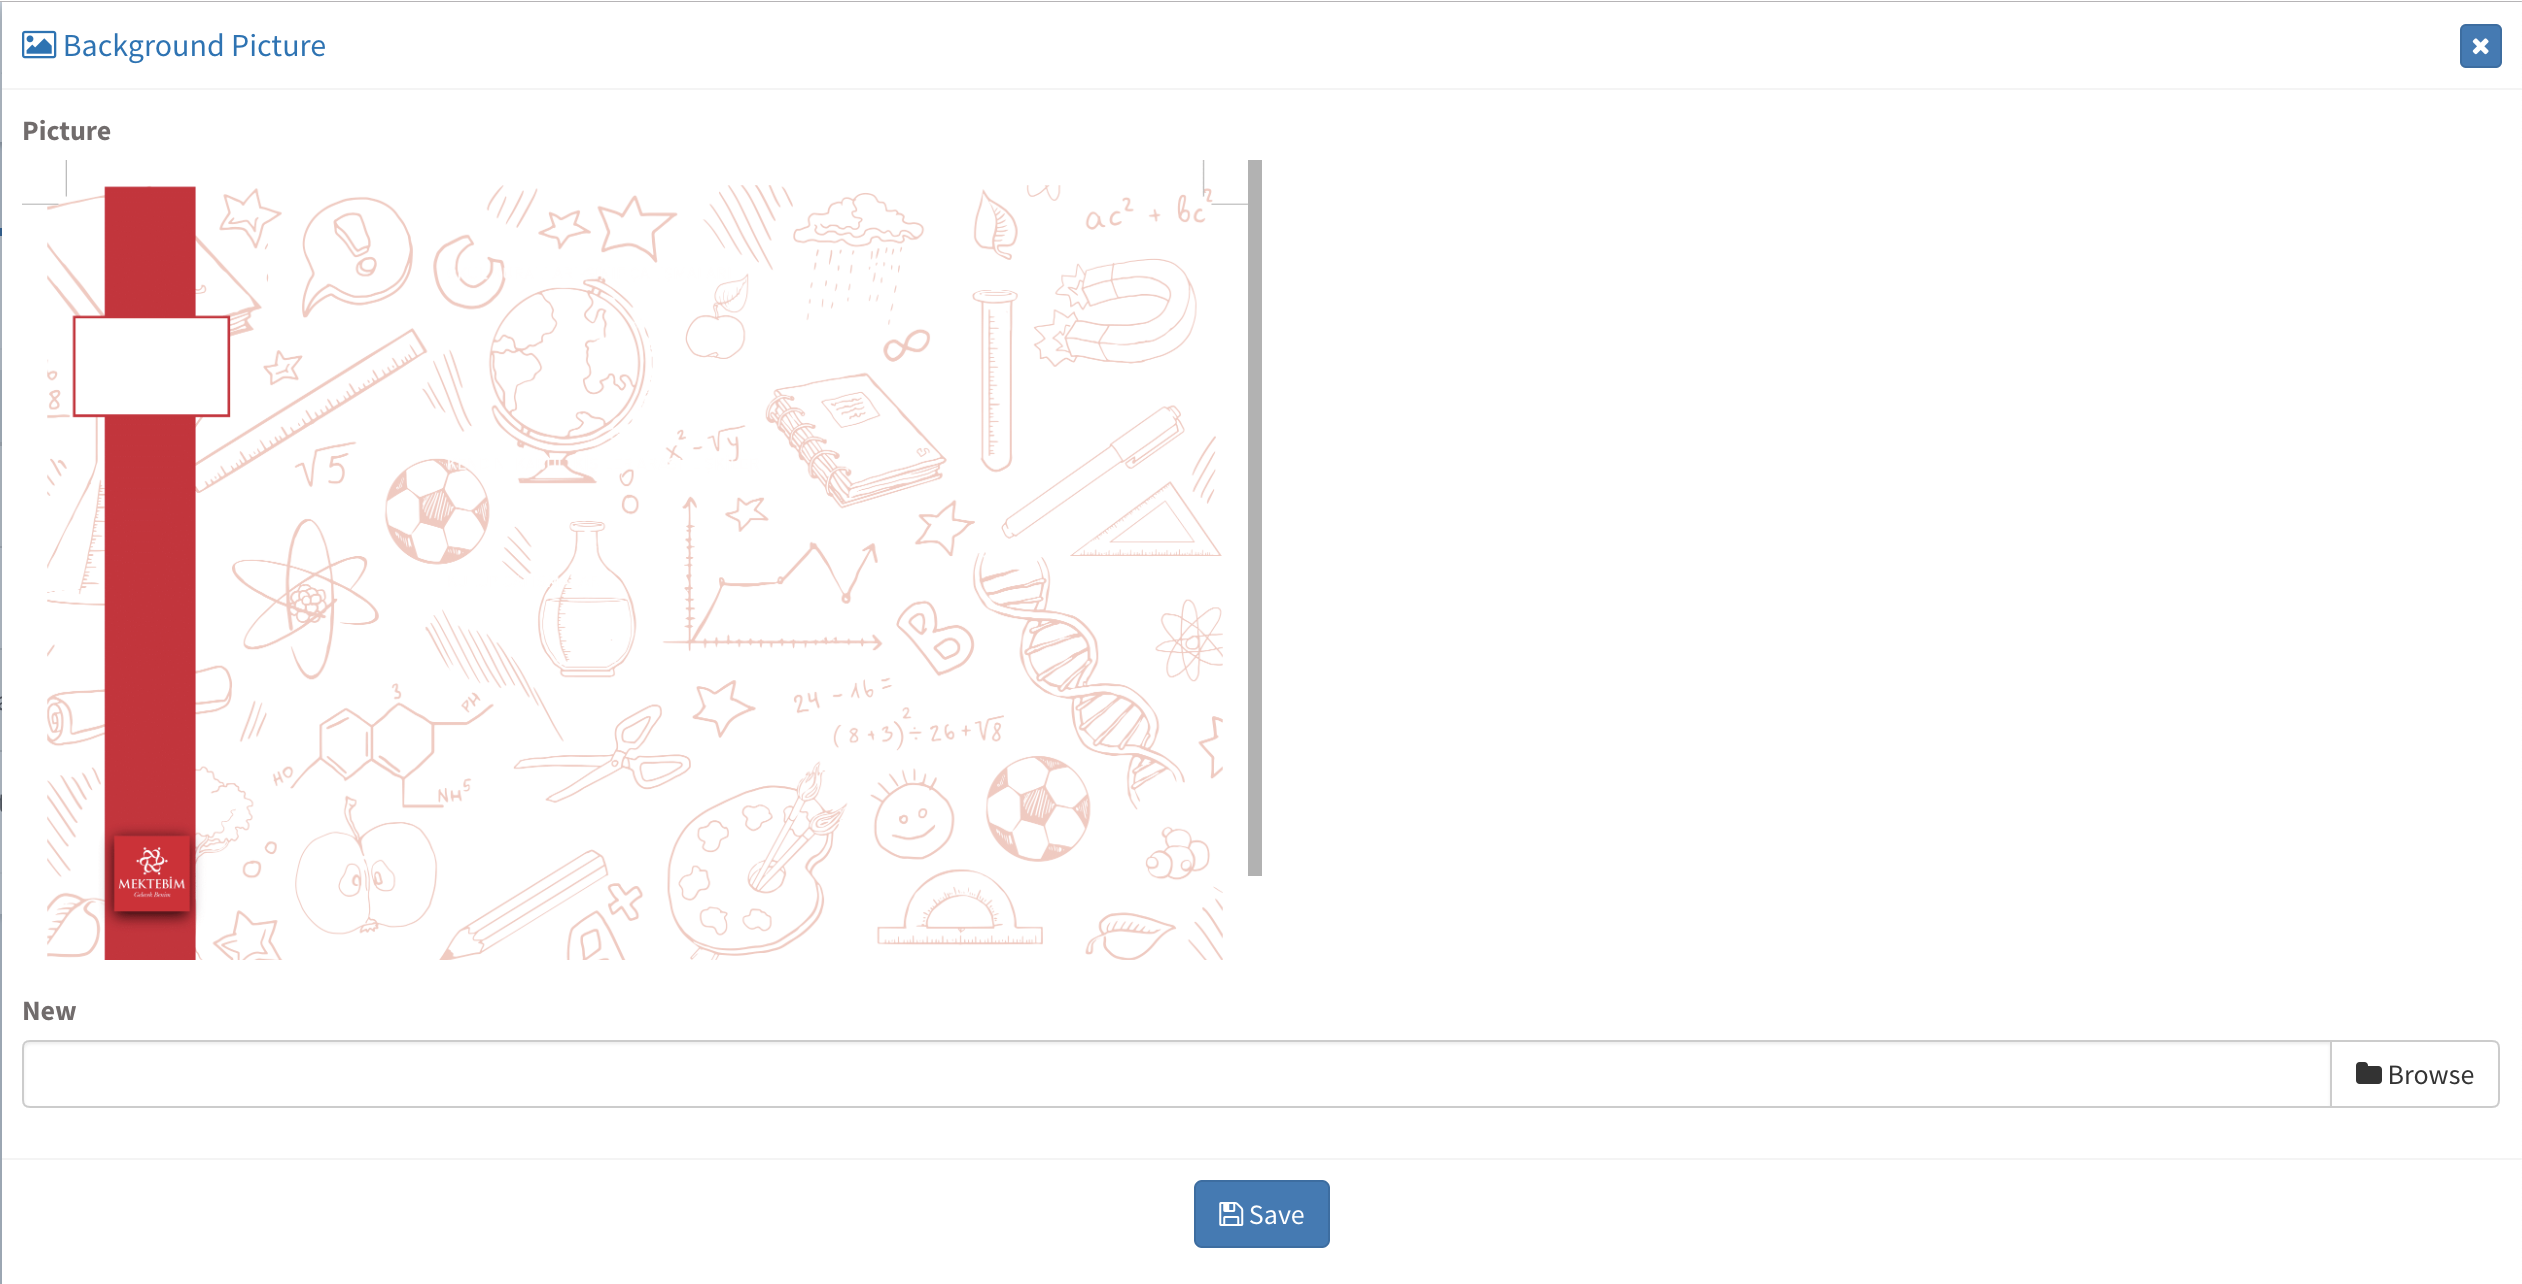Screen dimensions: 2522x1284
Task: Click the gray scrollbar beside the picture
Action: point(1255,518)
